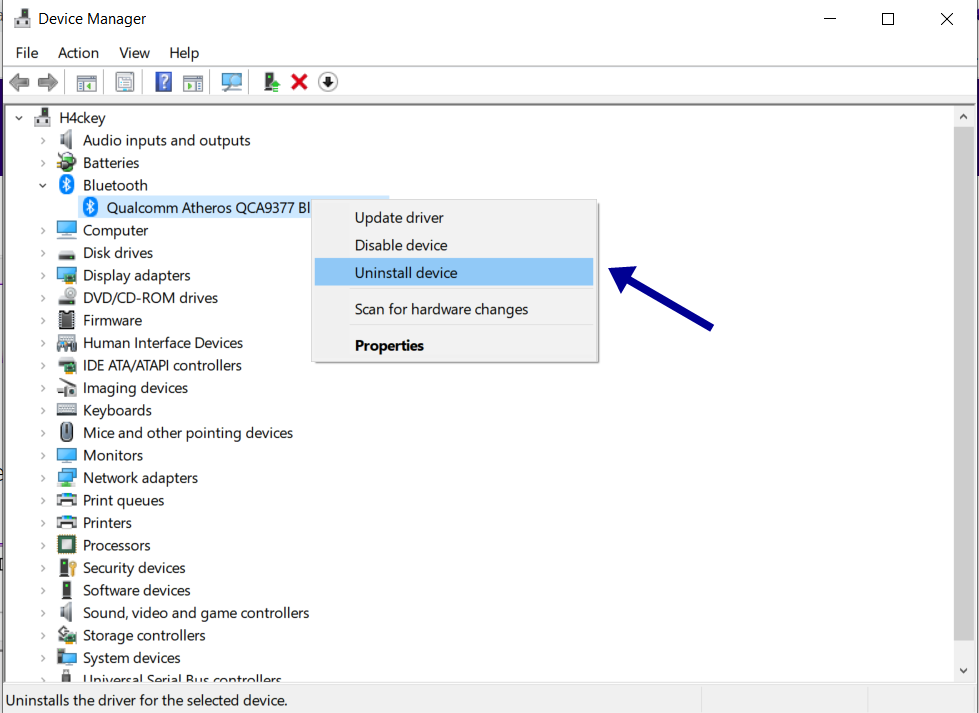Choose Update driver from context menu
This screenshot has width=979, height=713.
tap(398, 217)
